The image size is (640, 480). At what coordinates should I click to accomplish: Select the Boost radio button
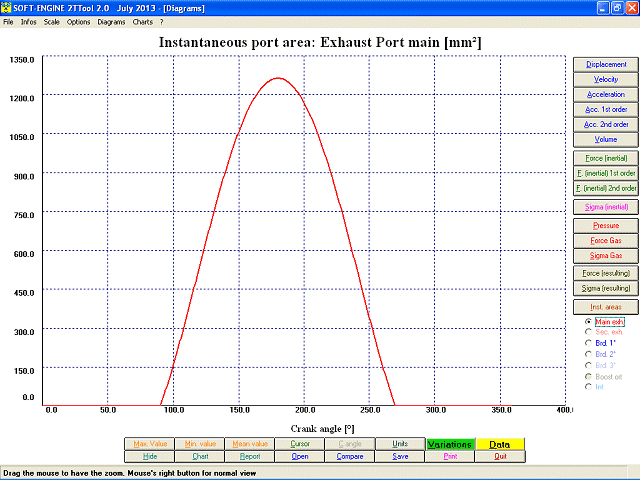click(588, 376)
